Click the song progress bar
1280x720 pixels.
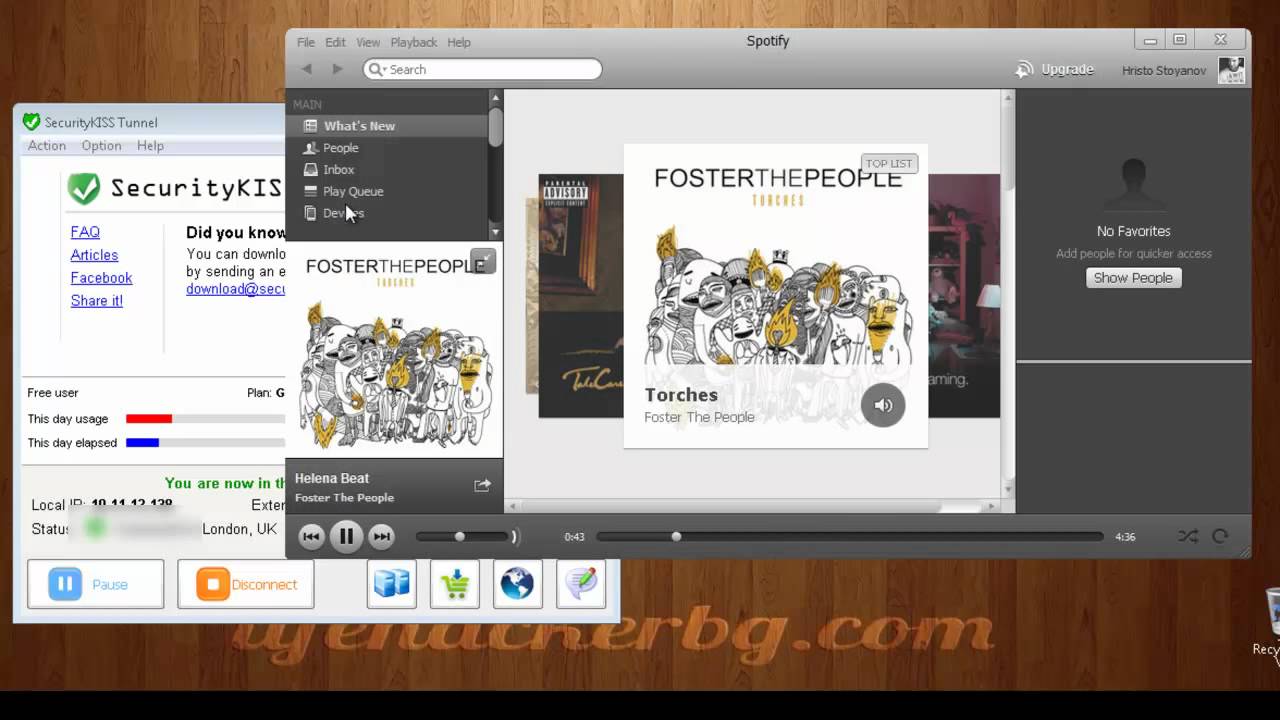[850, 537]
